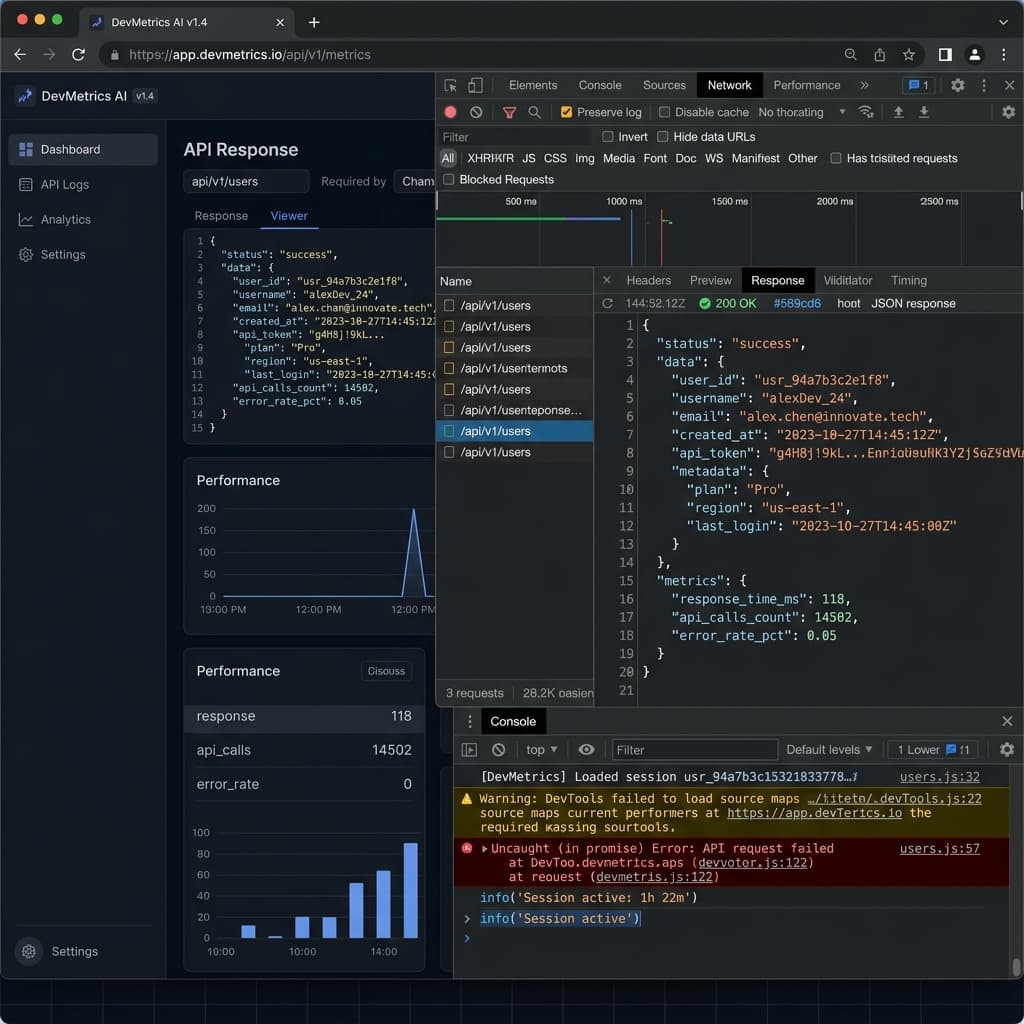Viewport: 1024px width, 1024px height.
Task: Open a new browser tab
Action: pyautogui.click(x=314, y=22)
